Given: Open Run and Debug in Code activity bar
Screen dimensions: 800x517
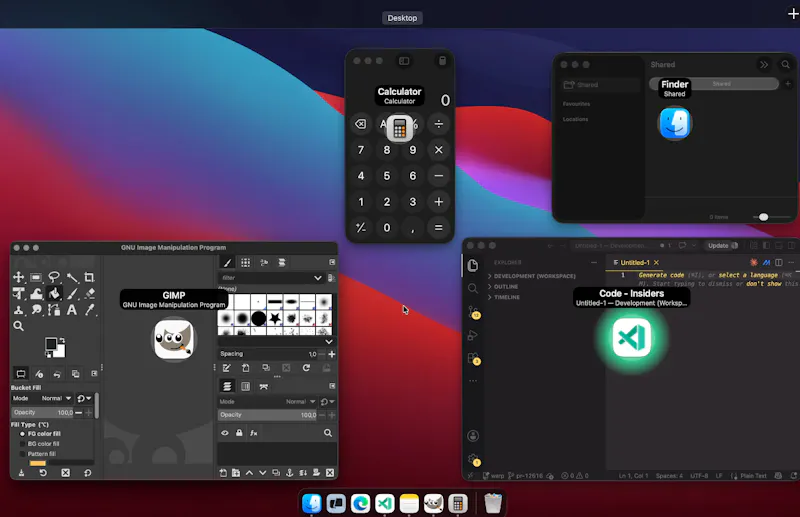Looking at the screenshot, I should [x=473, y=335].
